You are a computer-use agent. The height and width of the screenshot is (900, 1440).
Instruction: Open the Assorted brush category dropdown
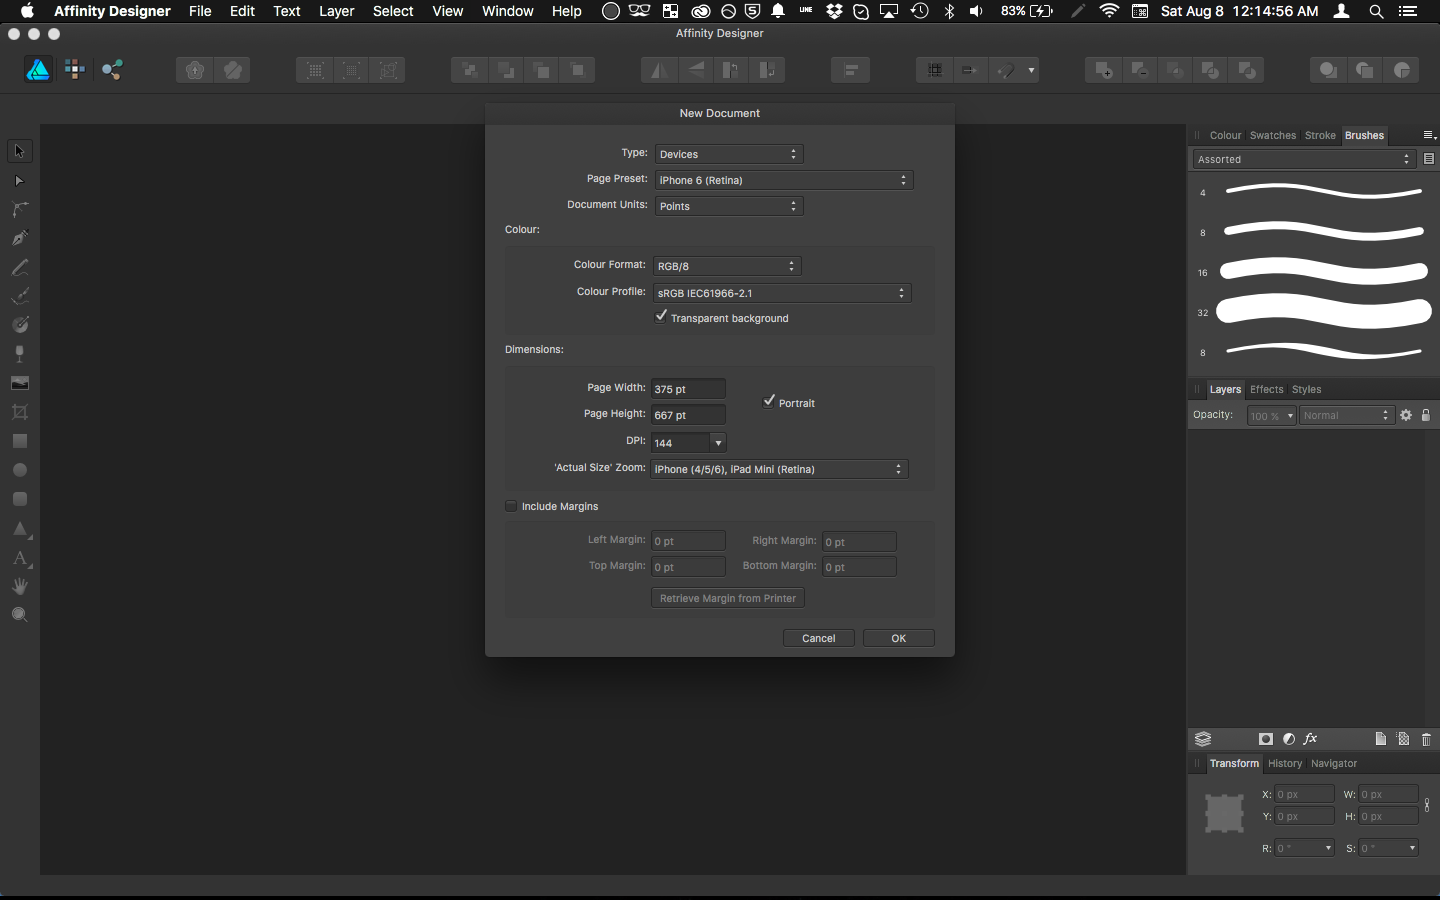tap(1304, 159)
